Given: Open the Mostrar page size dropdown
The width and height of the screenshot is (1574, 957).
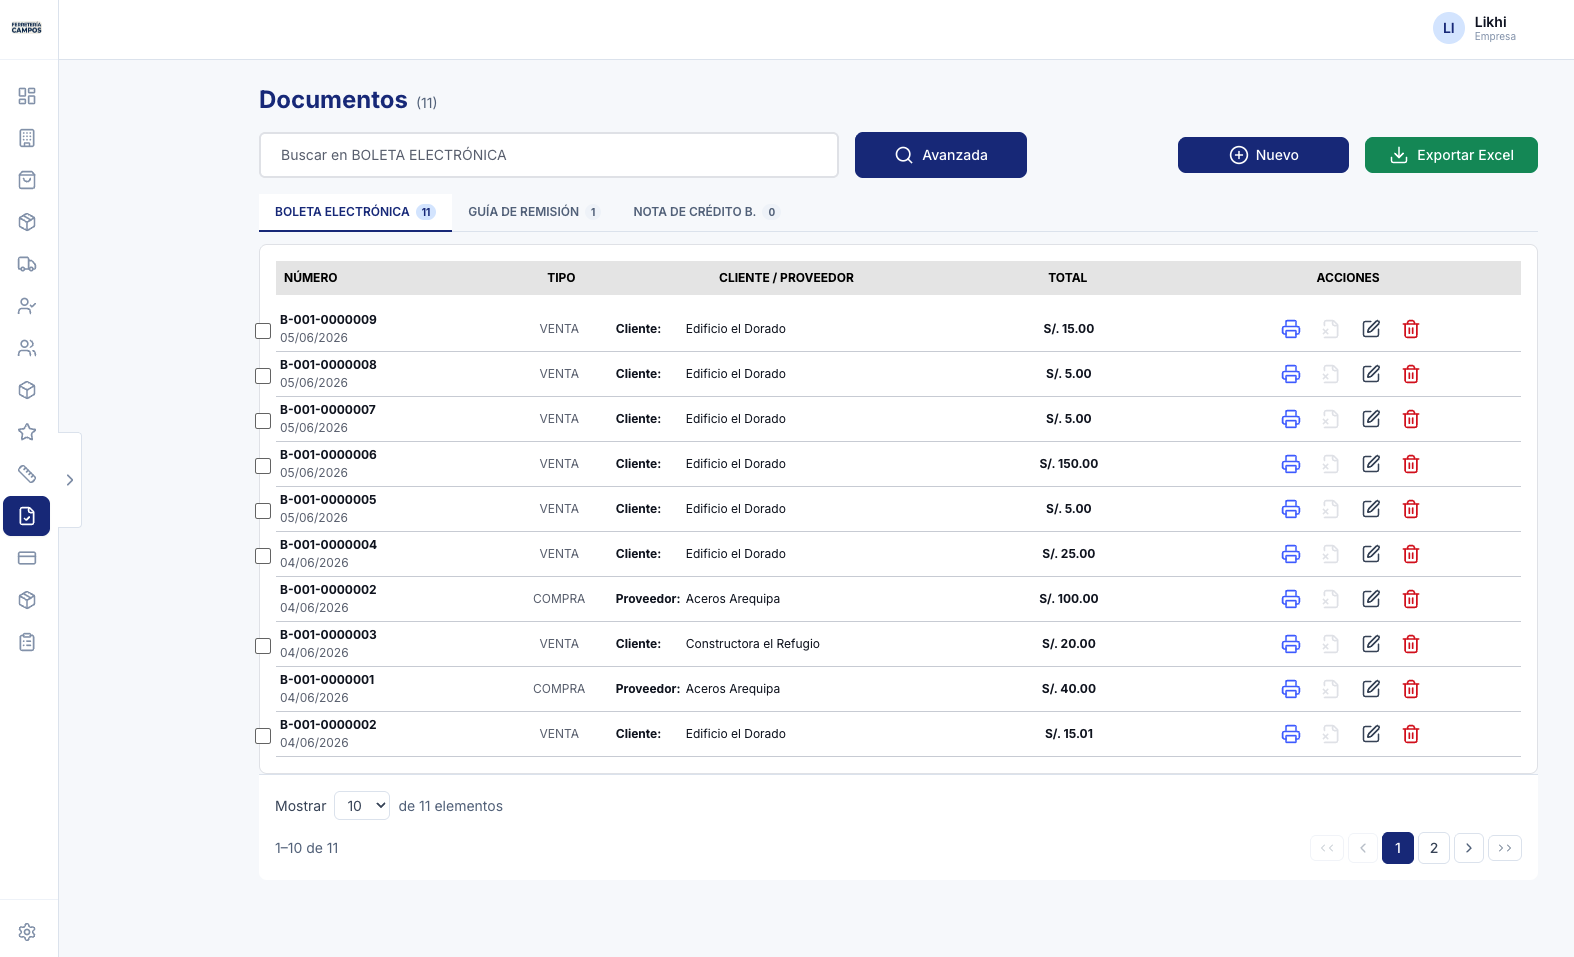Looking at the screenshot, I should coord(362,806).
